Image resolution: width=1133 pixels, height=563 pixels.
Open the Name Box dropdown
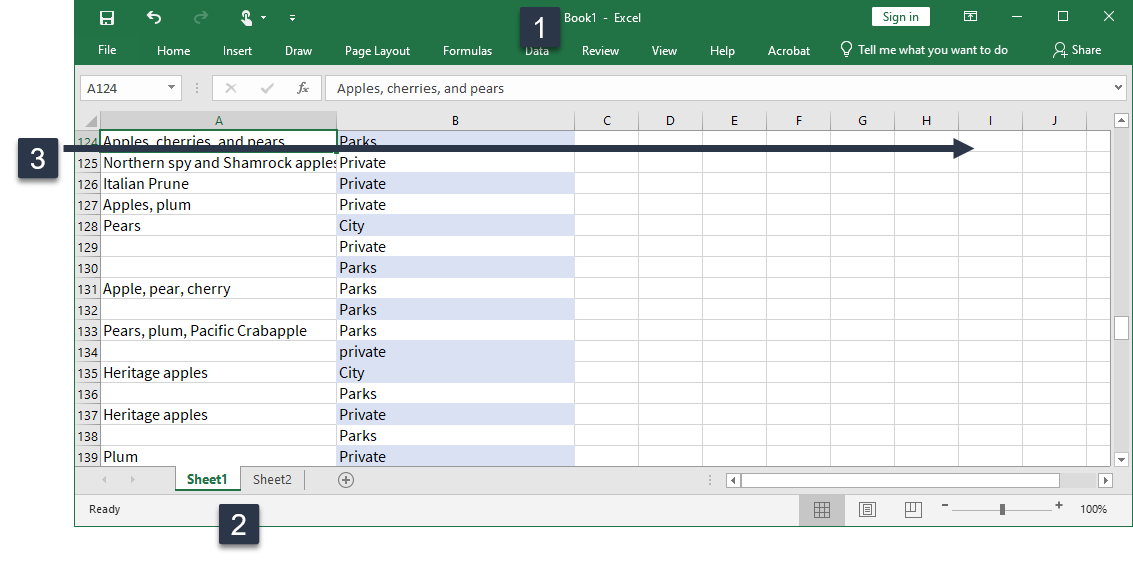tap(171, 88)
